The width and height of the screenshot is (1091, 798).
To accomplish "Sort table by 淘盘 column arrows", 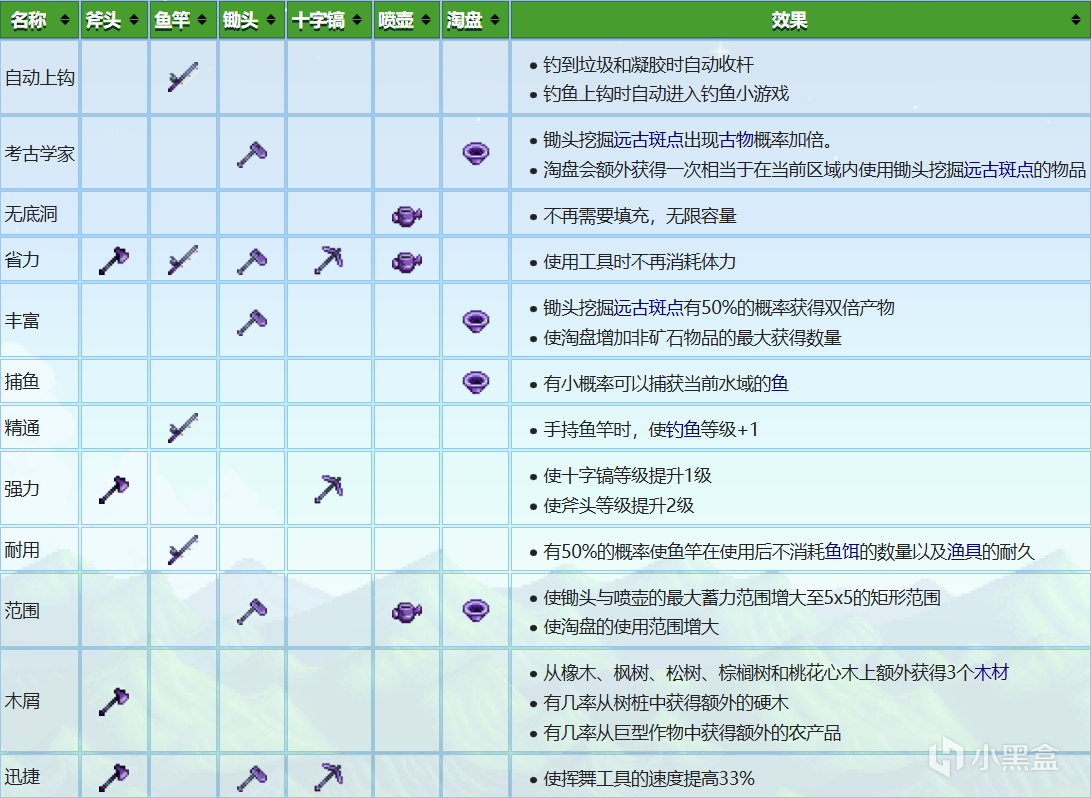I will [495, 20].
